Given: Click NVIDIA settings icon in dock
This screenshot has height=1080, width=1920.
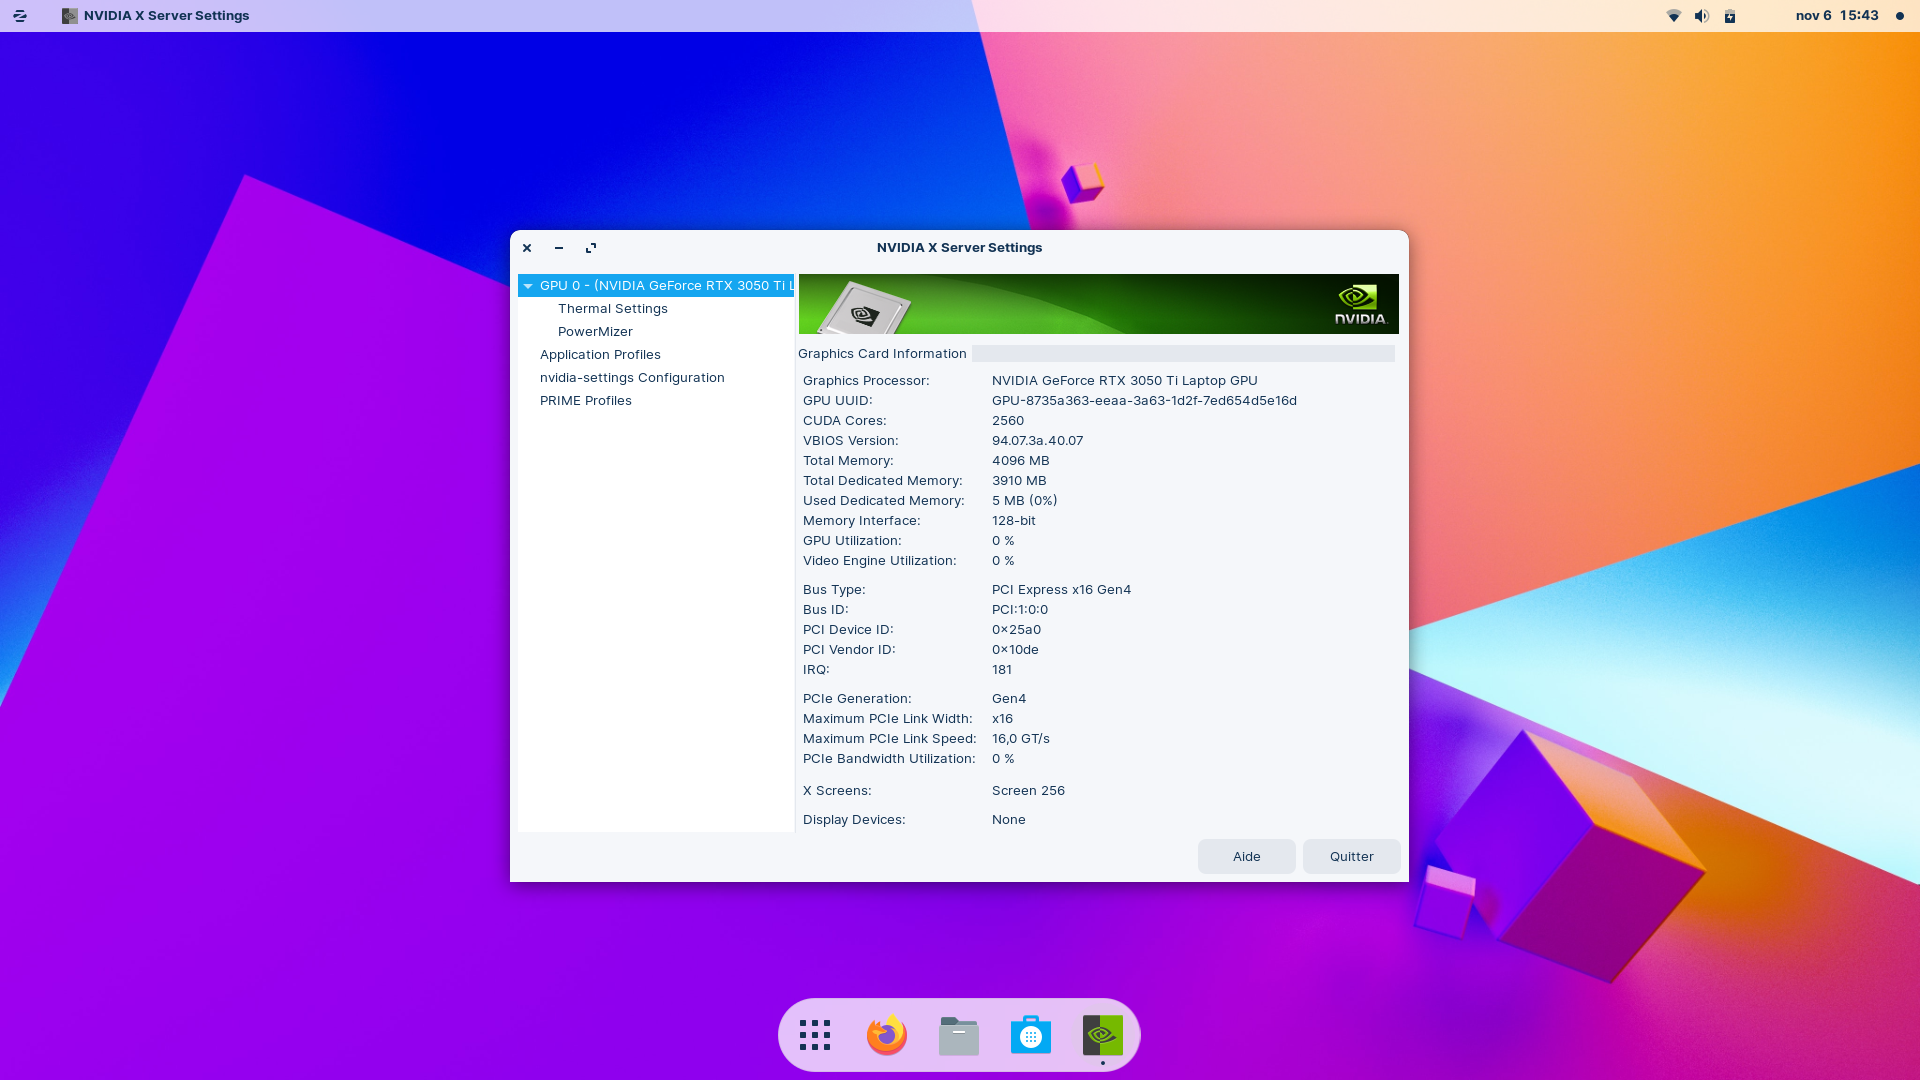Looking at the screenshot, I should click(1103, 1036).
